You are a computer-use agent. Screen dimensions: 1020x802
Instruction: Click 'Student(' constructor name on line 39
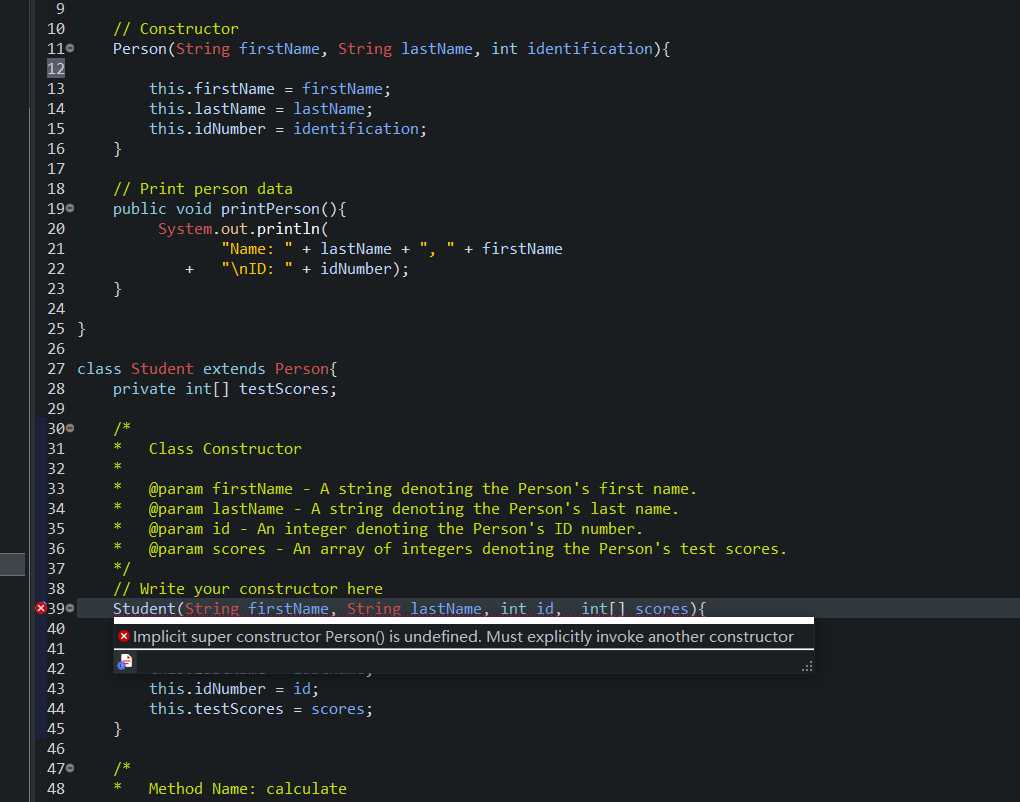point(148,609)
